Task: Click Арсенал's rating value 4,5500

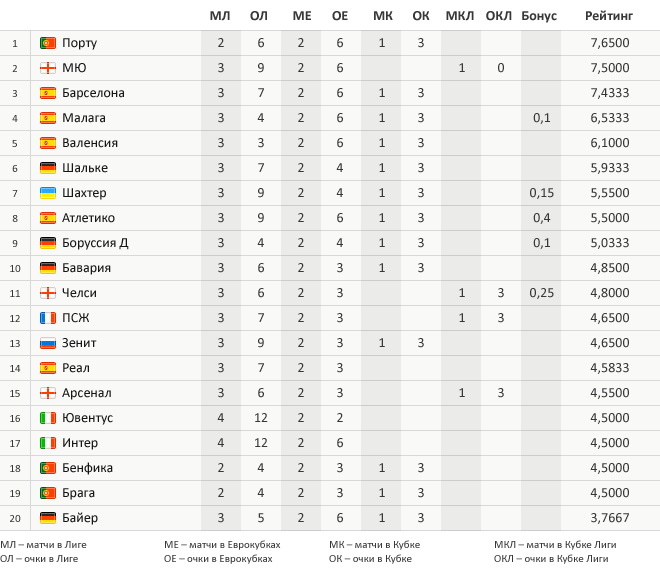Action: pos(609,393)
